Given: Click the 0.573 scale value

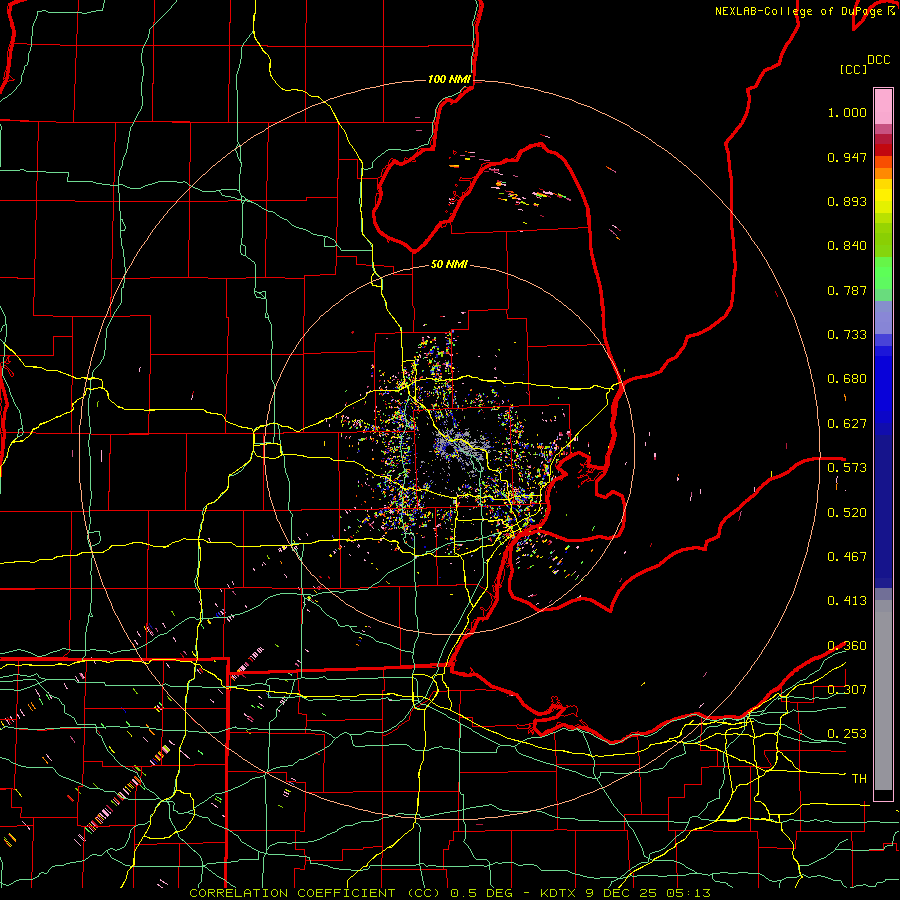Looking at the screenshot, I should pyautogui.click(x=847, y=468).
